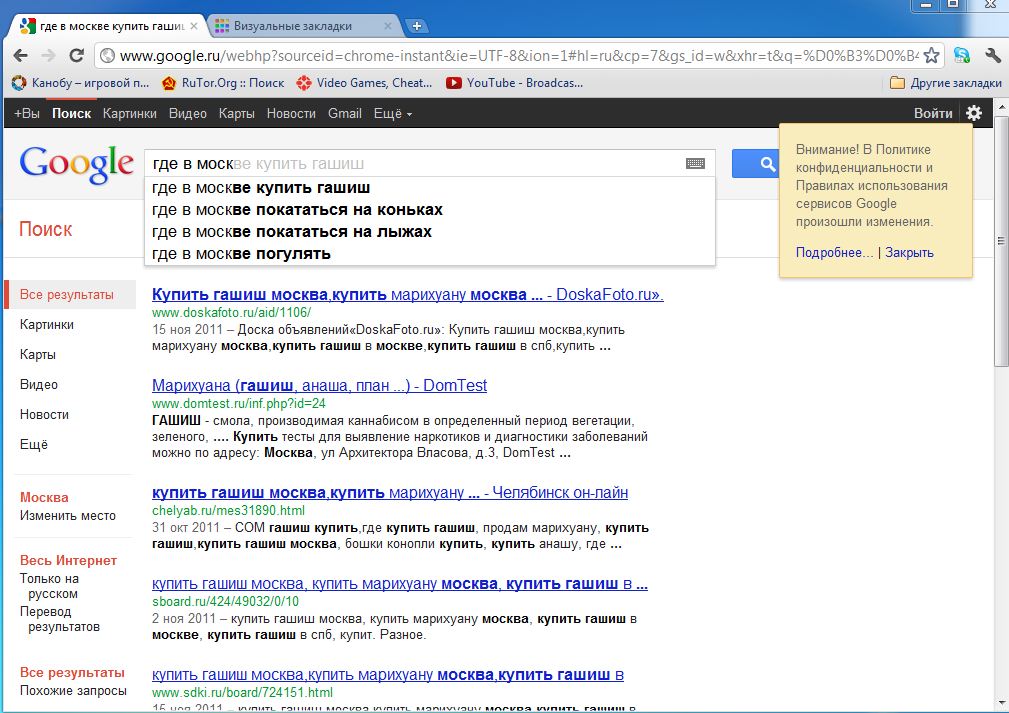Select Все результаты in the sidebar
The height and width of the screenshot is (713, 1009).
point(69,295)
